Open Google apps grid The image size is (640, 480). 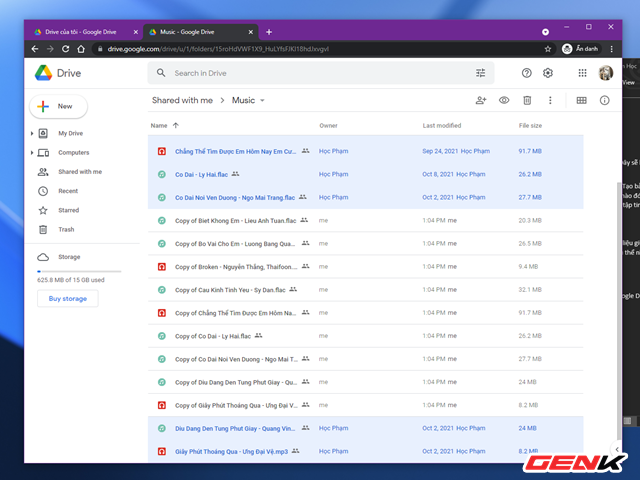point(582,73)
